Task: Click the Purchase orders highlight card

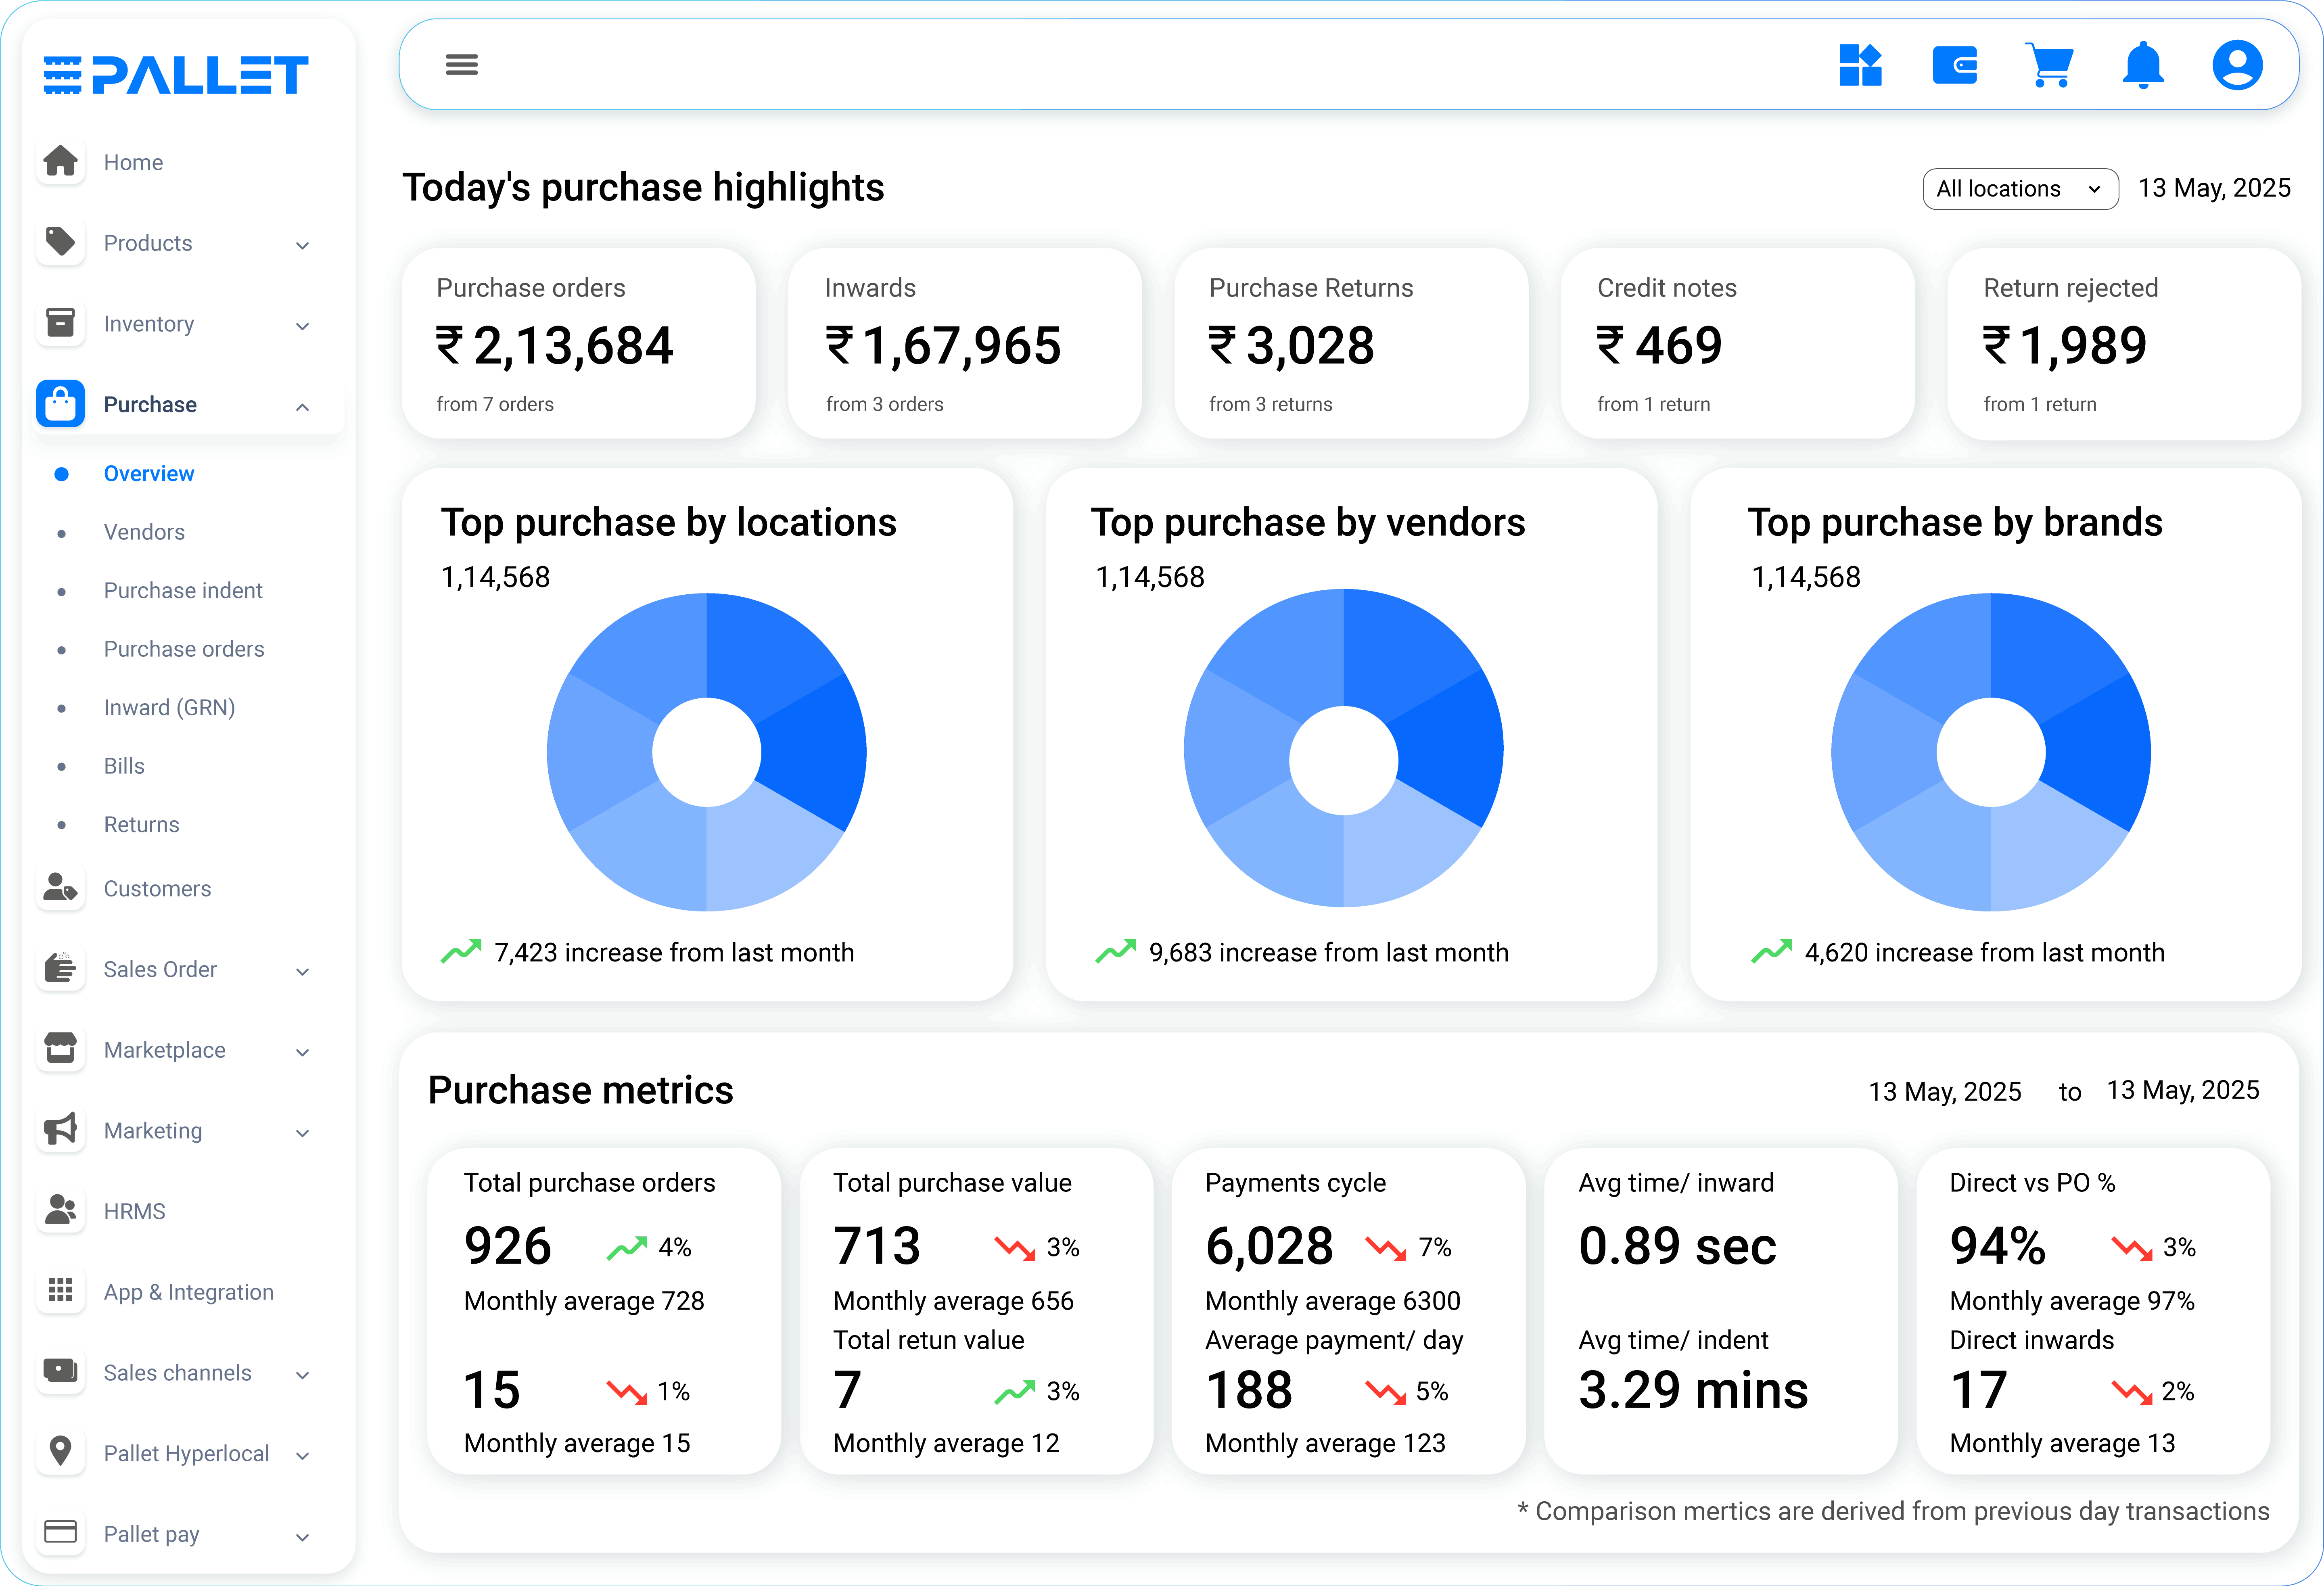Action: pos(578,343)
